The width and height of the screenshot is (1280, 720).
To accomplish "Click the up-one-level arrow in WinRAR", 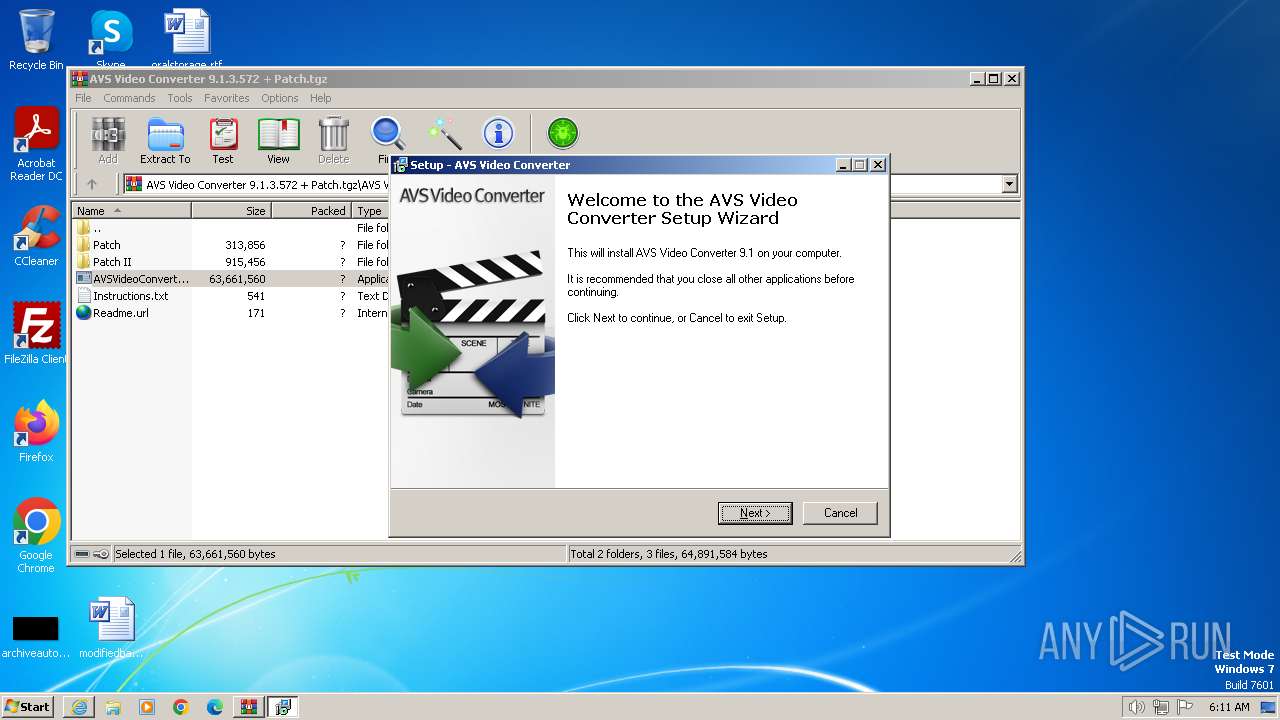I will (92, 184).
